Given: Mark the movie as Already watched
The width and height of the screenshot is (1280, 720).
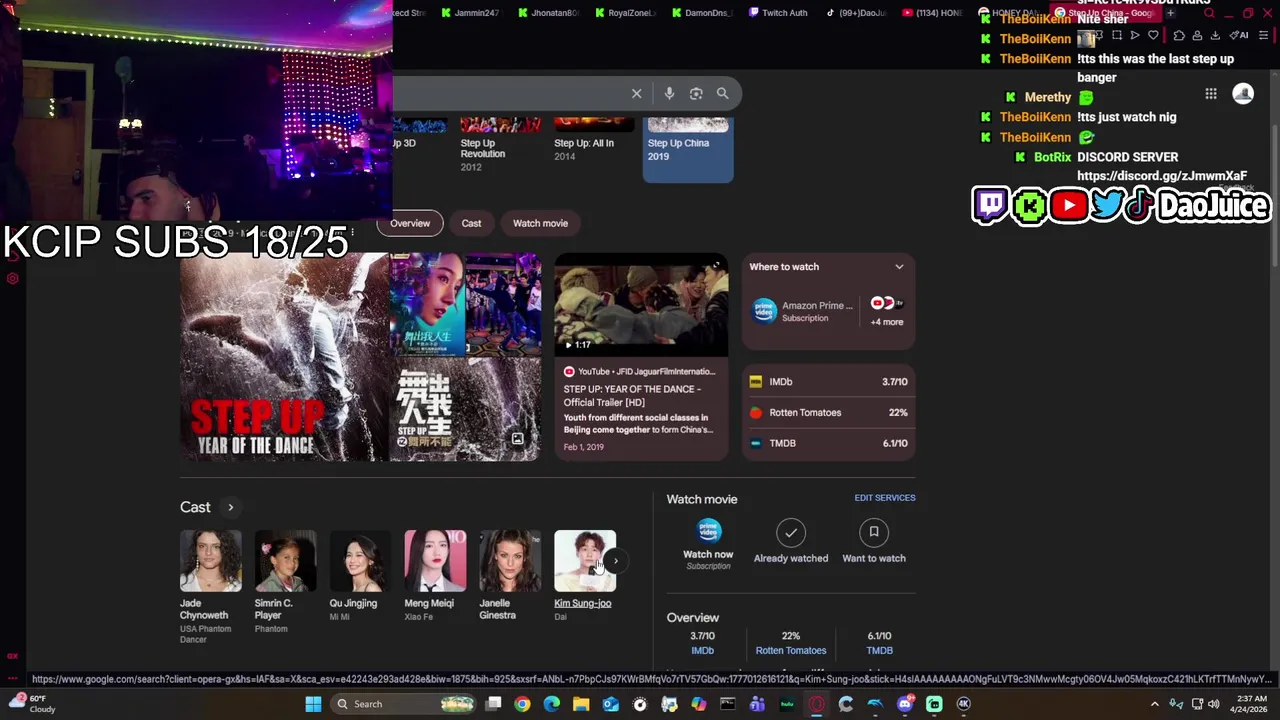Looking at the screenshot, I should click(x=791, y=541).
